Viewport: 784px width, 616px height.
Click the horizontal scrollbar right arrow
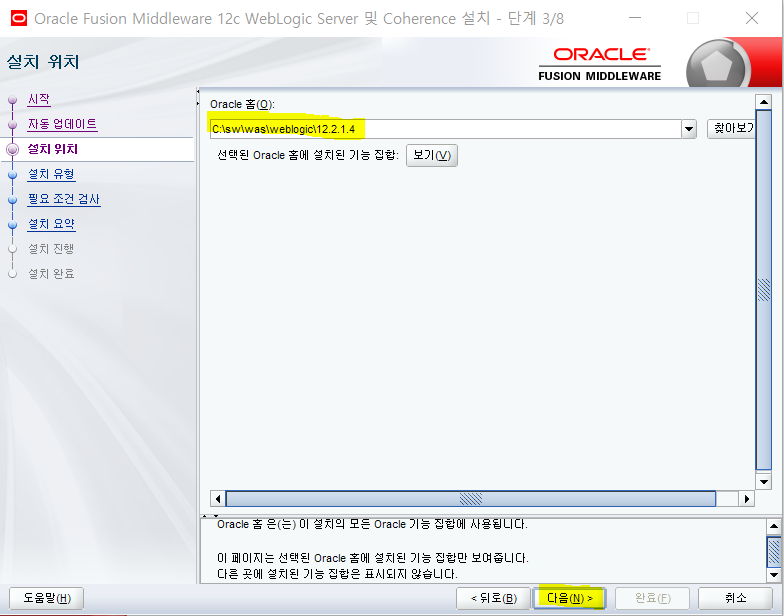pyautogui.click(x=747, y=498)
